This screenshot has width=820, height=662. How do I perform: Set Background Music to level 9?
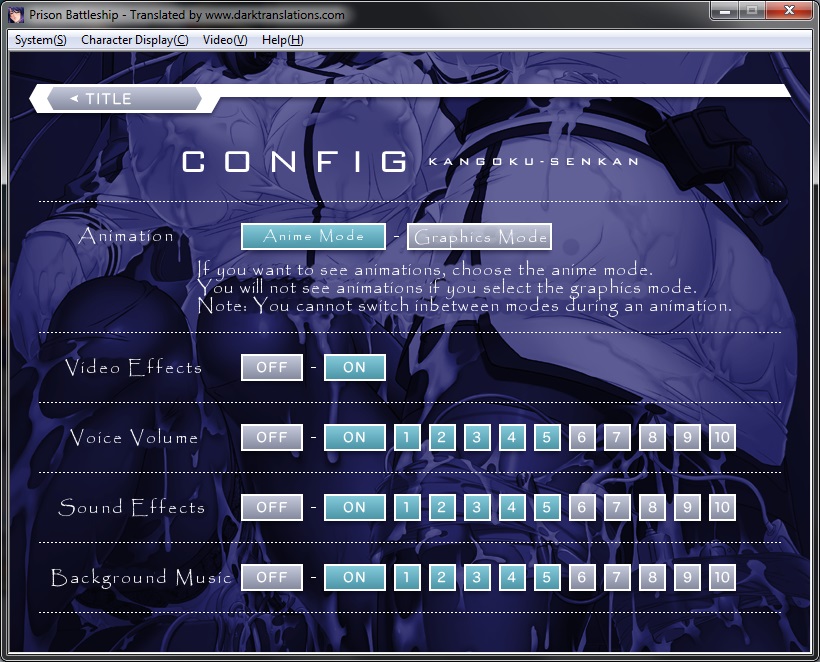(x=687, y=577)
